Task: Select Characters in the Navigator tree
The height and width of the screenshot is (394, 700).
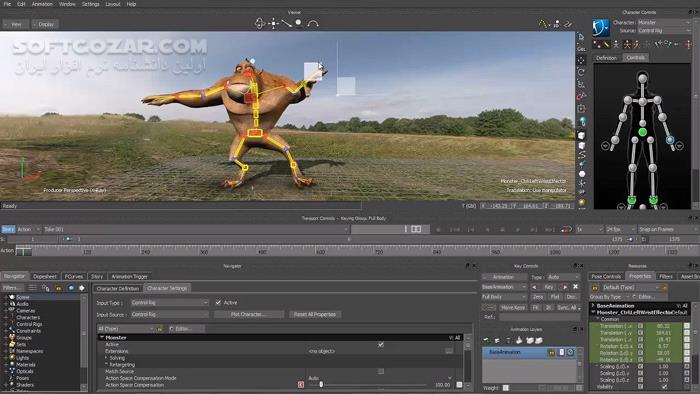Action: point(28,317)
